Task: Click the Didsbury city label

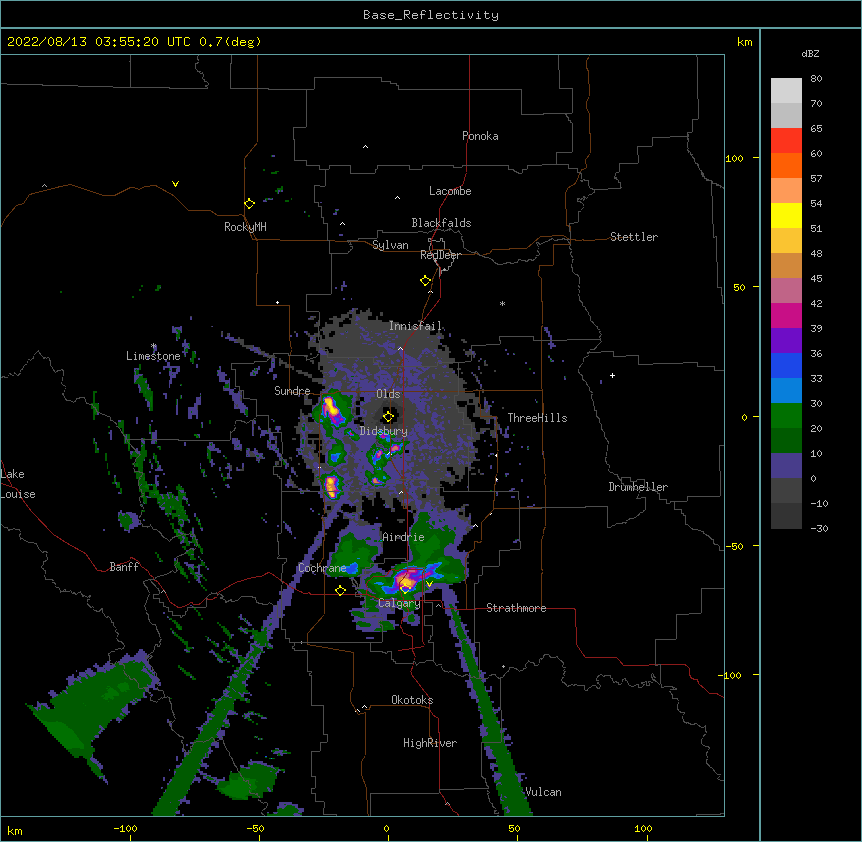Action: coord(384,431)
